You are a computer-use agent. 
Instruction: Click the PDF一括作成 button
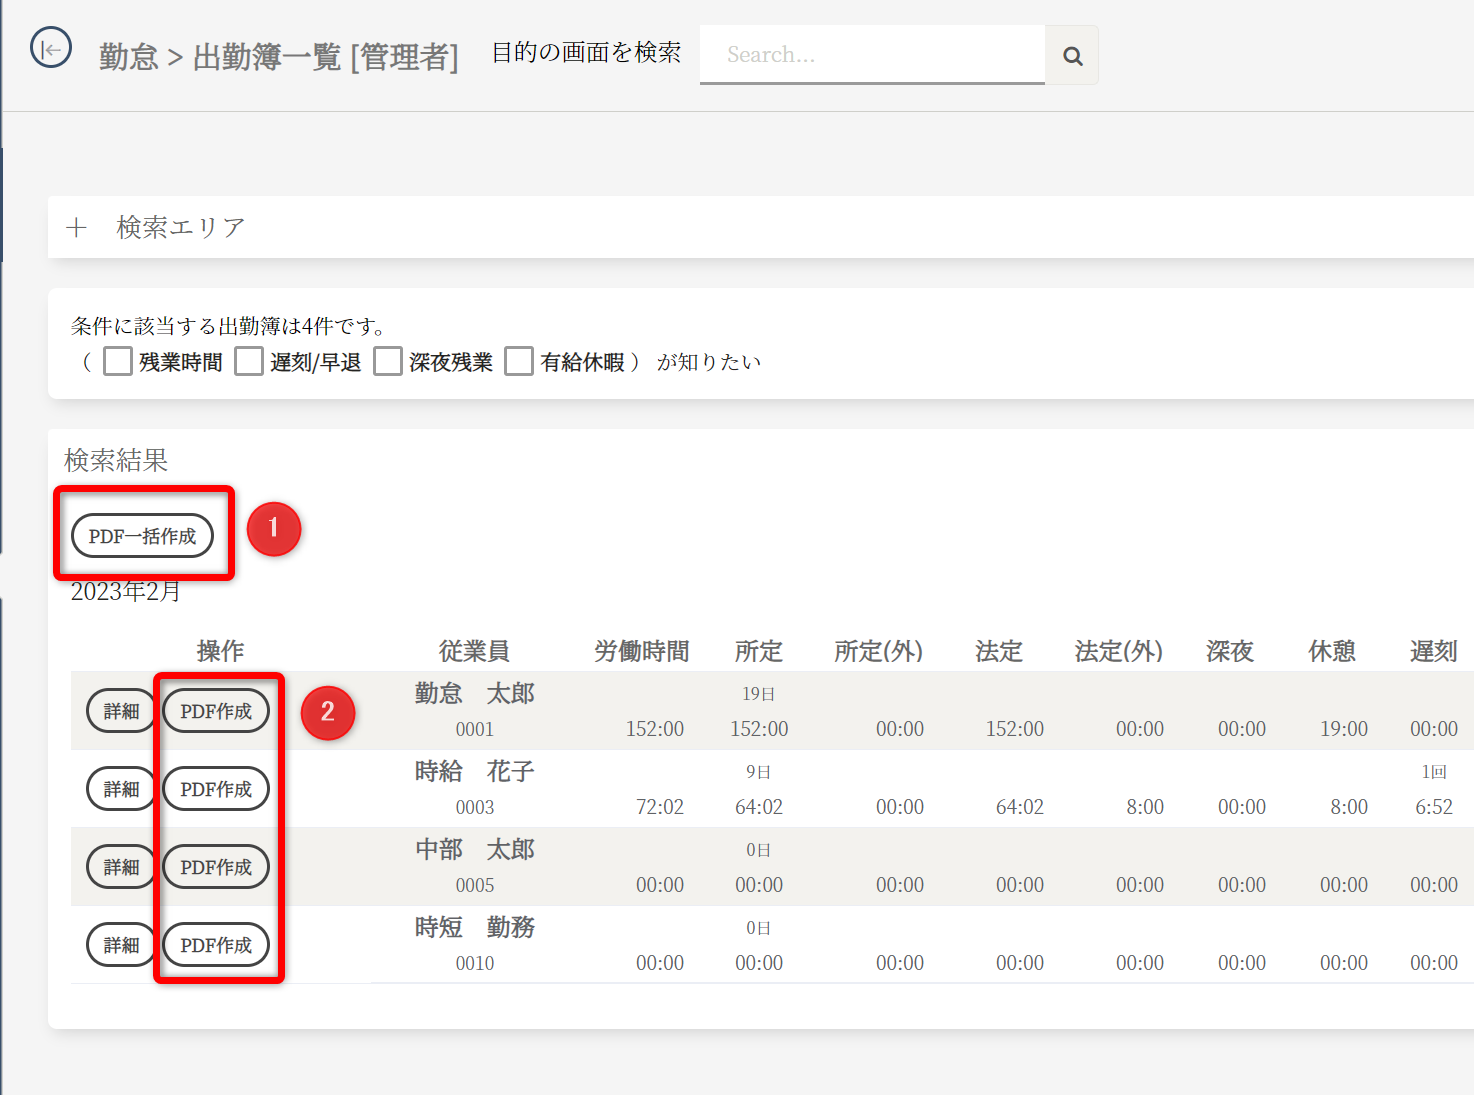pyautogui.click(x=142, y=536)
